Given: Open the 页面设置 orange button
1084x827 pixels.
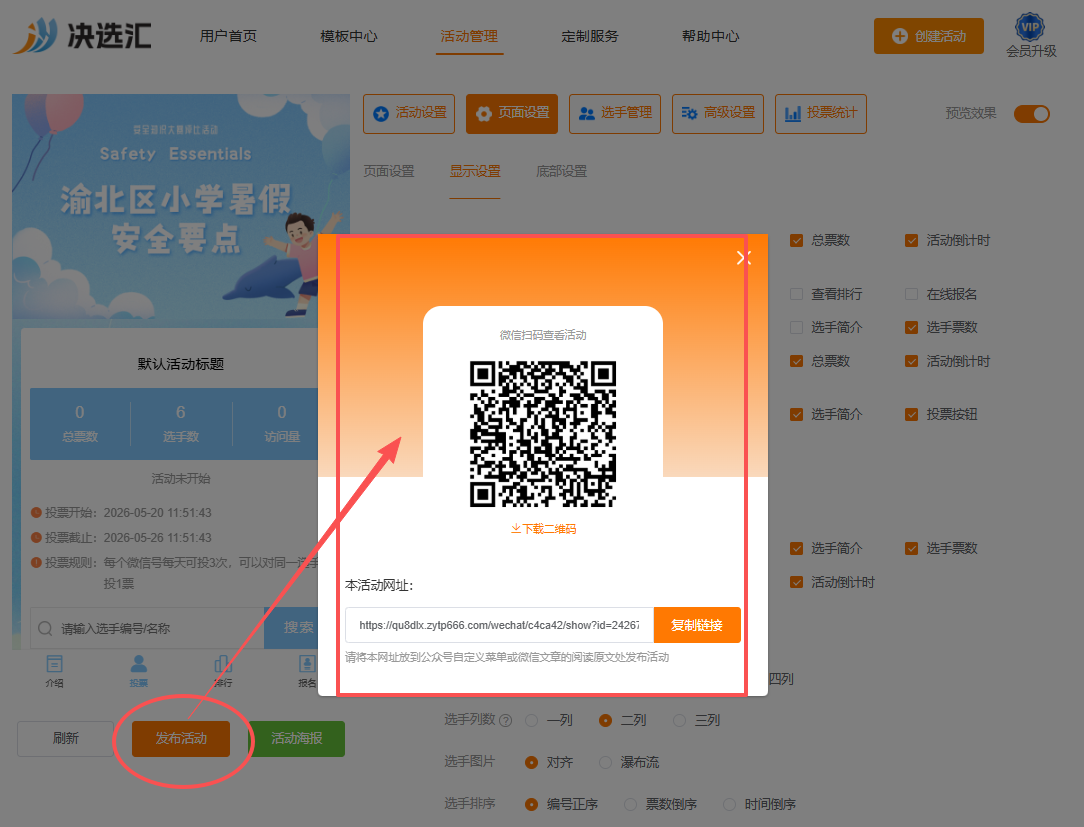Looking at the screenshot, I should pyautogui.click(x=512, y=113).
